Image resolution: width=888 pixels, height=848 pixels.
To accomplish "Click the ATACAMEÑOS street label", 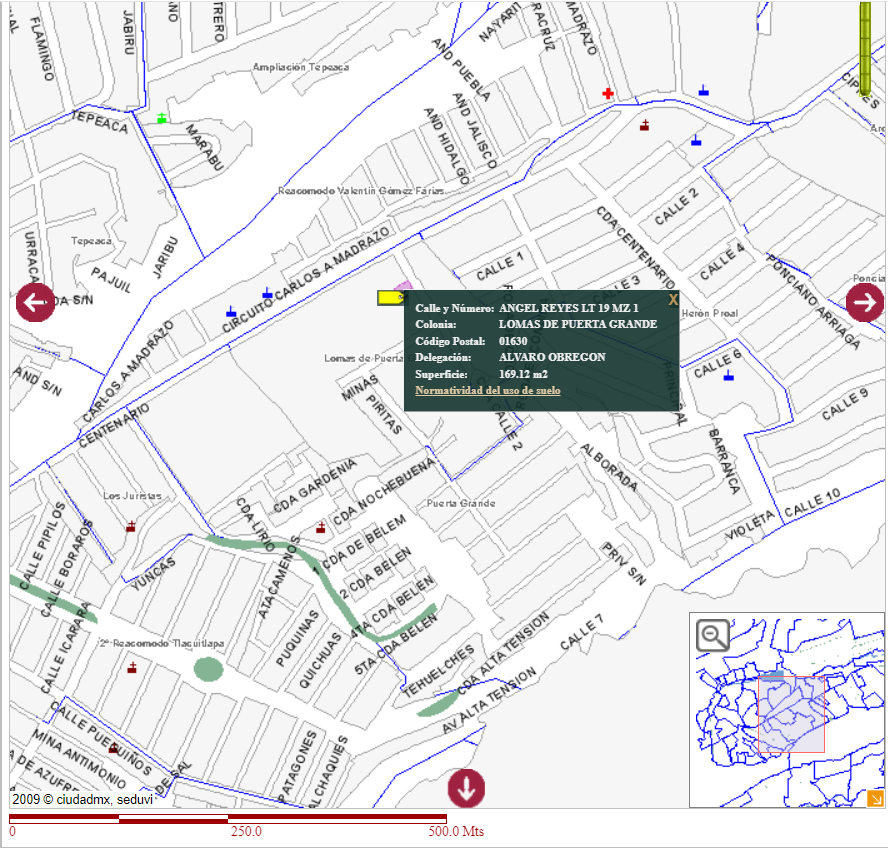I will pos(278,577).
